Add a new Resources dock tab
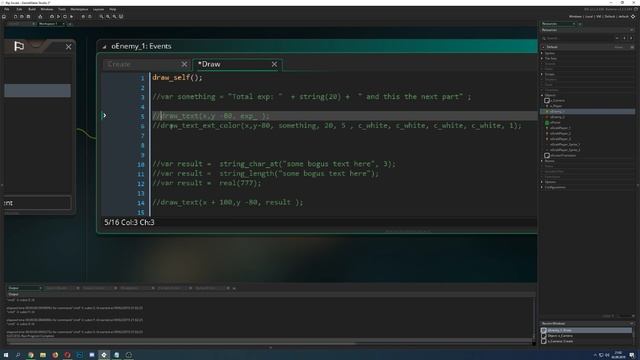The image size is (640, 360). point(580,24)
